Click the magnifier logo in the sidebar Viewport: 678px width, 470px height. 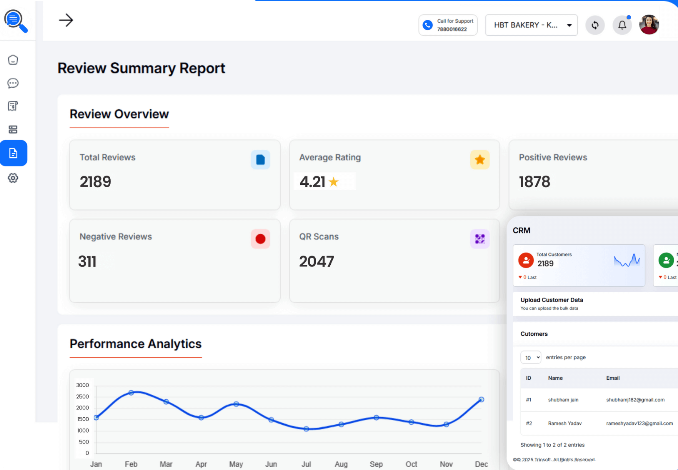click(x=16, y=19)
